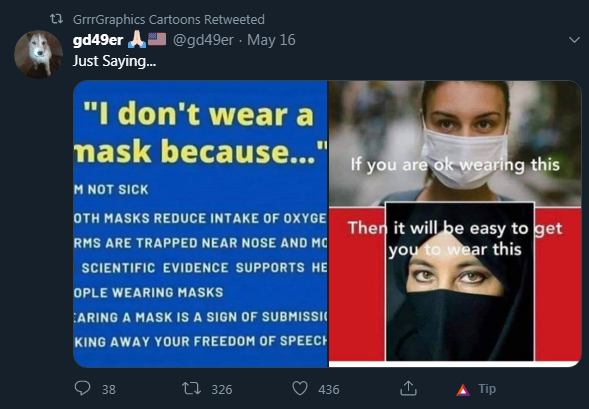Open the gd49er dog profile avatar
The image size is (589, 409).
[x=38, y=54]
